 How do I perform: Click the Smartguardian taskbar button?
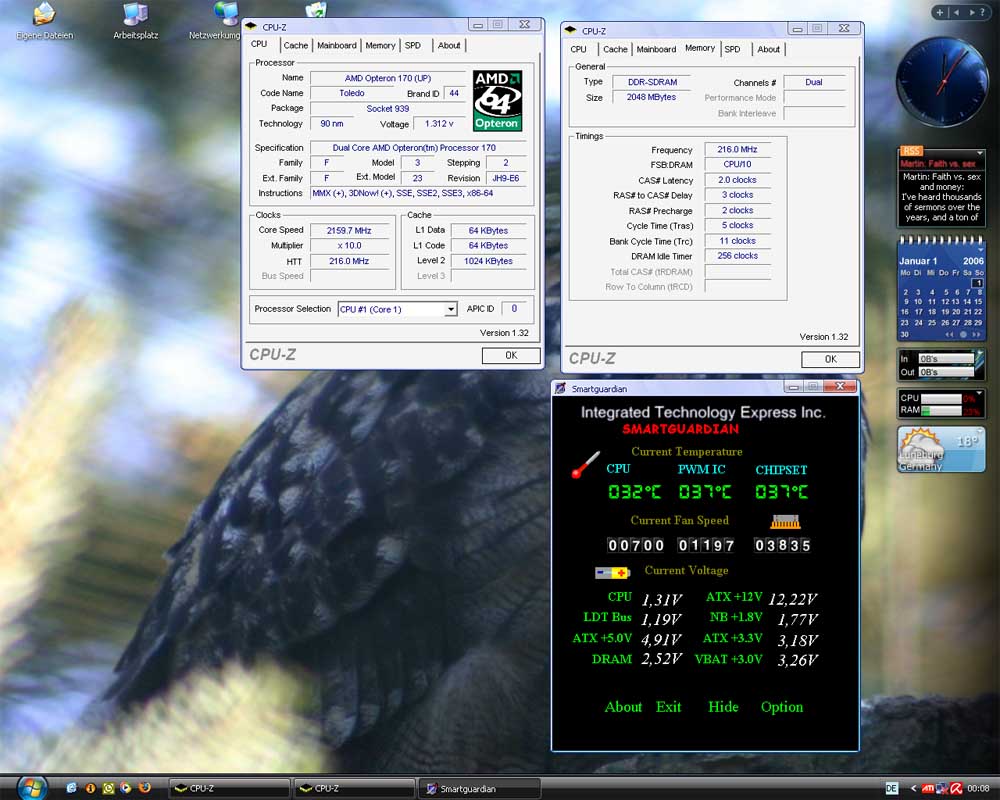(480, 789)
